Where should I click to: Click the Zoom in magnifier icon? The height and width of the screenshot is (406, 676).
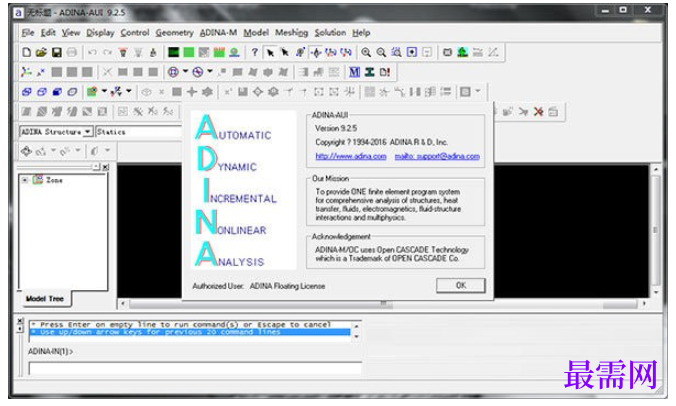(x=366, y=52)
